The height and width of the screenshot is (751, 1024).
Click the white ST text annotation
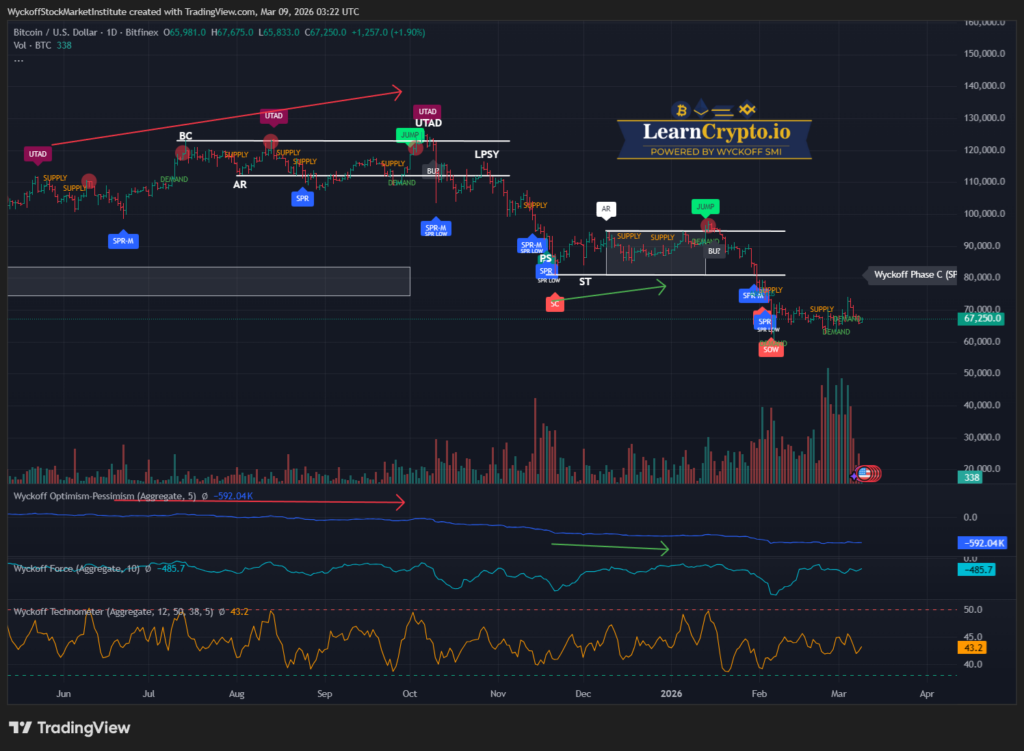[x=585, y=281]
